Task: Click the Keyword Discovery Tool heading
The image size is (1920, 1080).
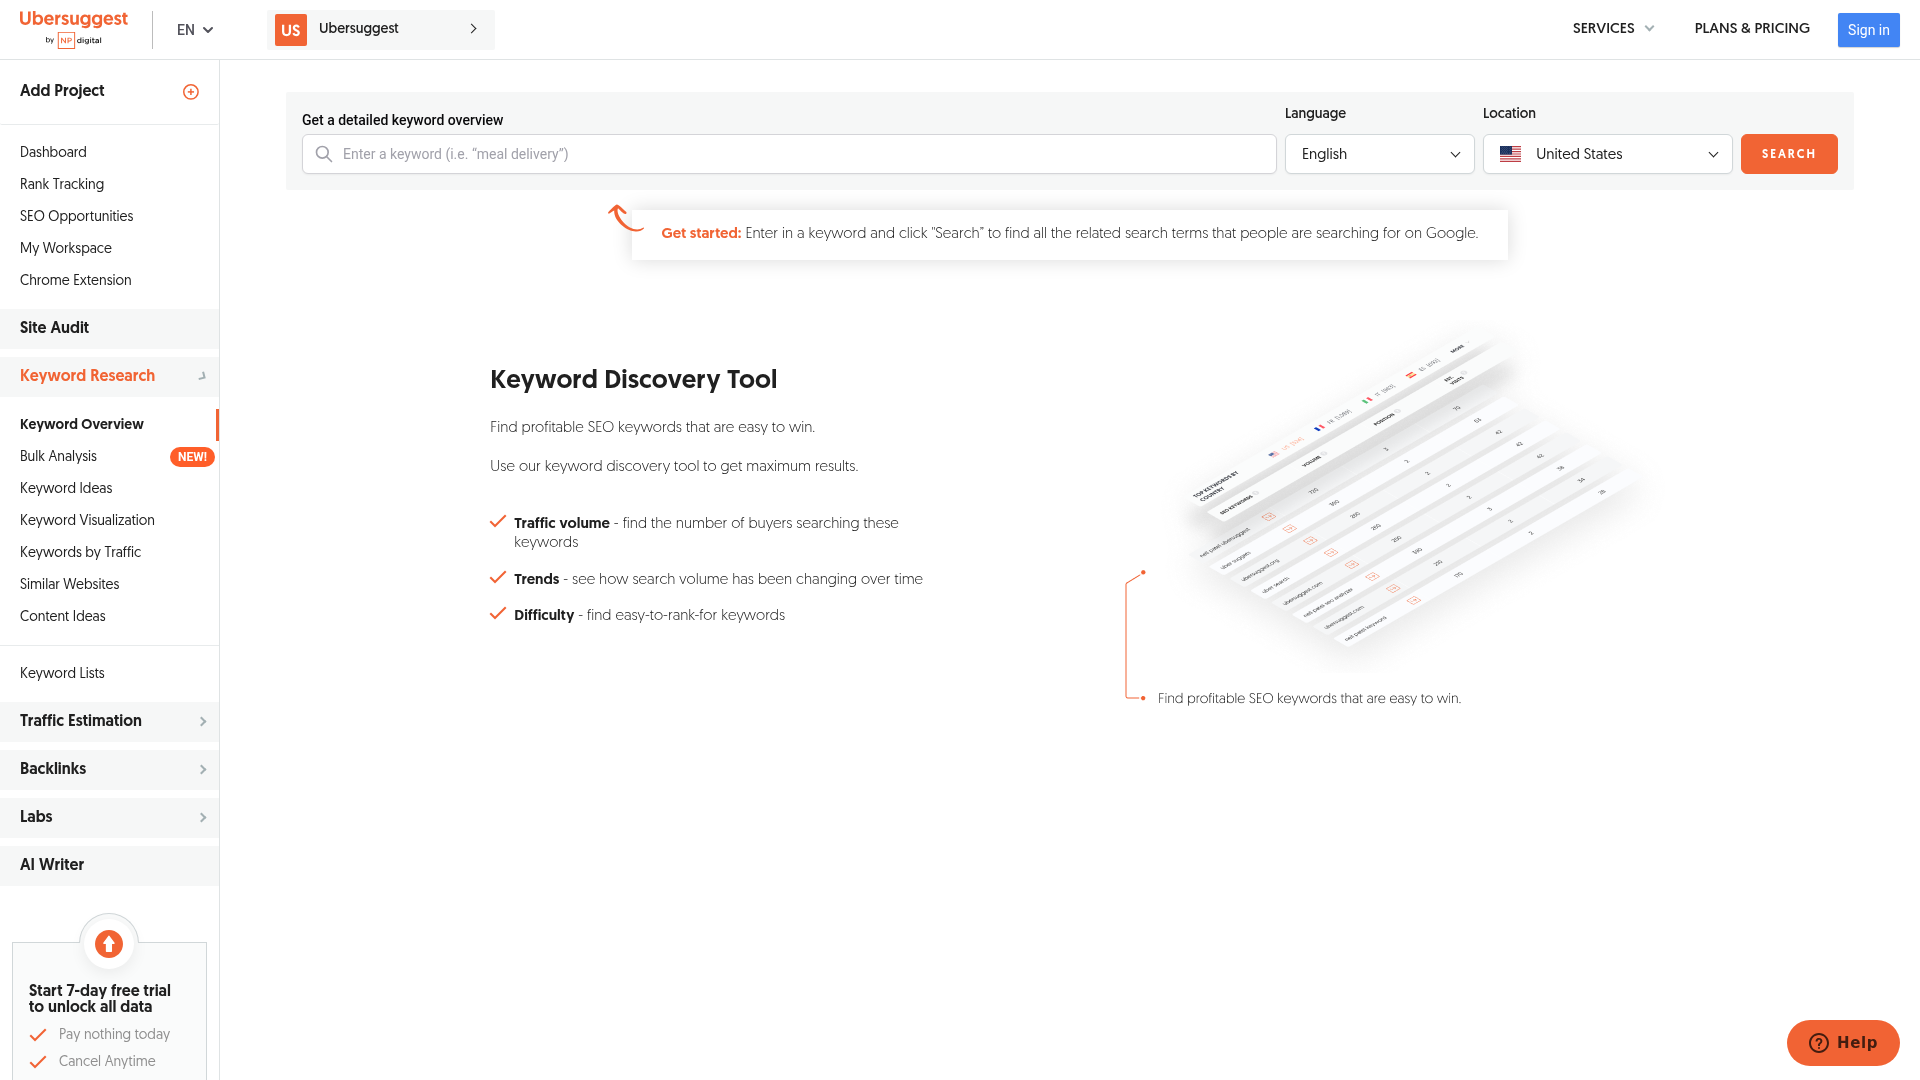Action: tap(633, 380)
